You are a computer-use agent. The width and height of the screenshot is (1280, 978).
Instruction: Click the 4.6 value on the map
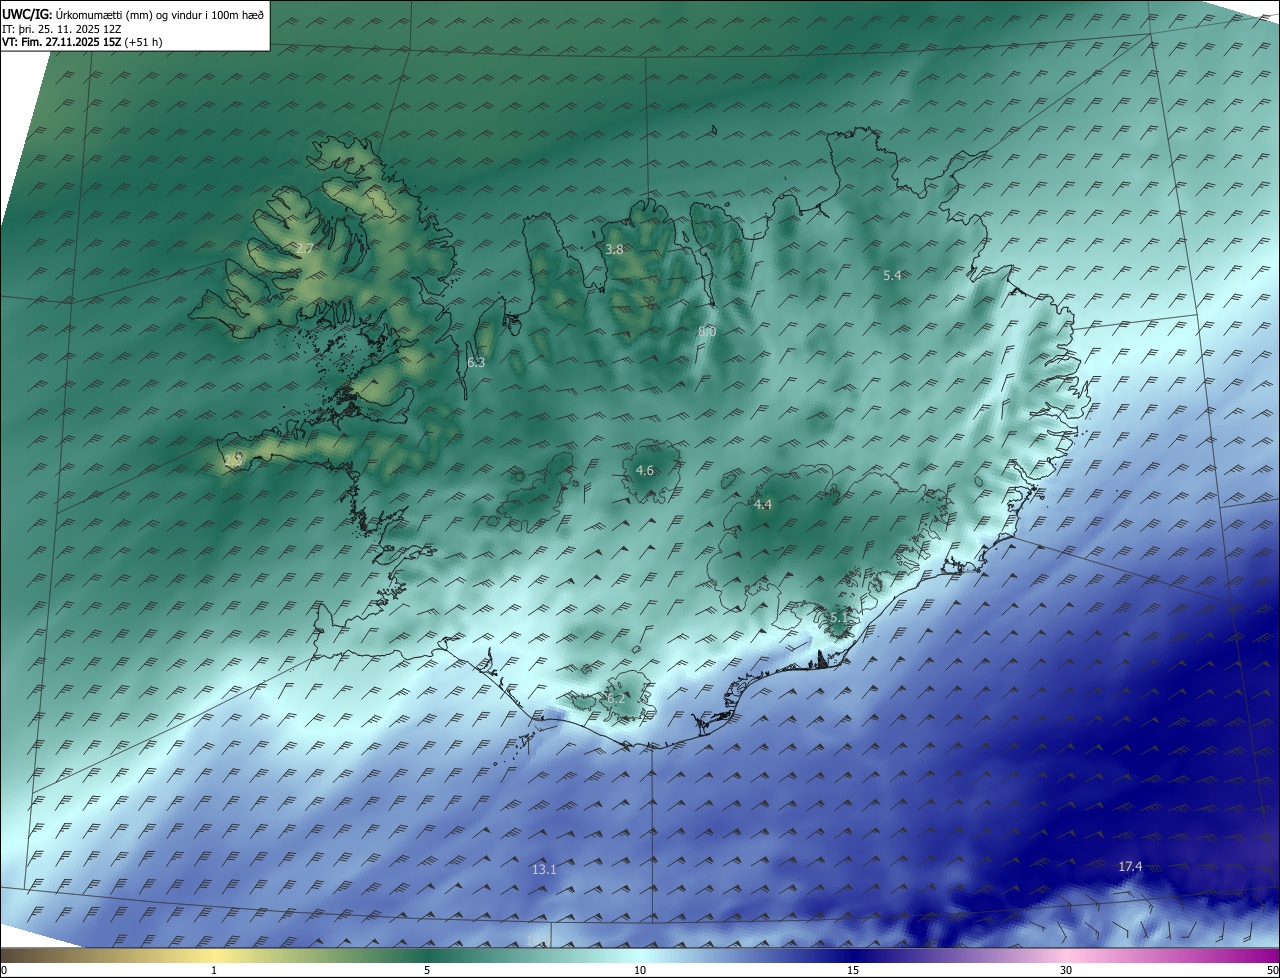click(645, 470)
